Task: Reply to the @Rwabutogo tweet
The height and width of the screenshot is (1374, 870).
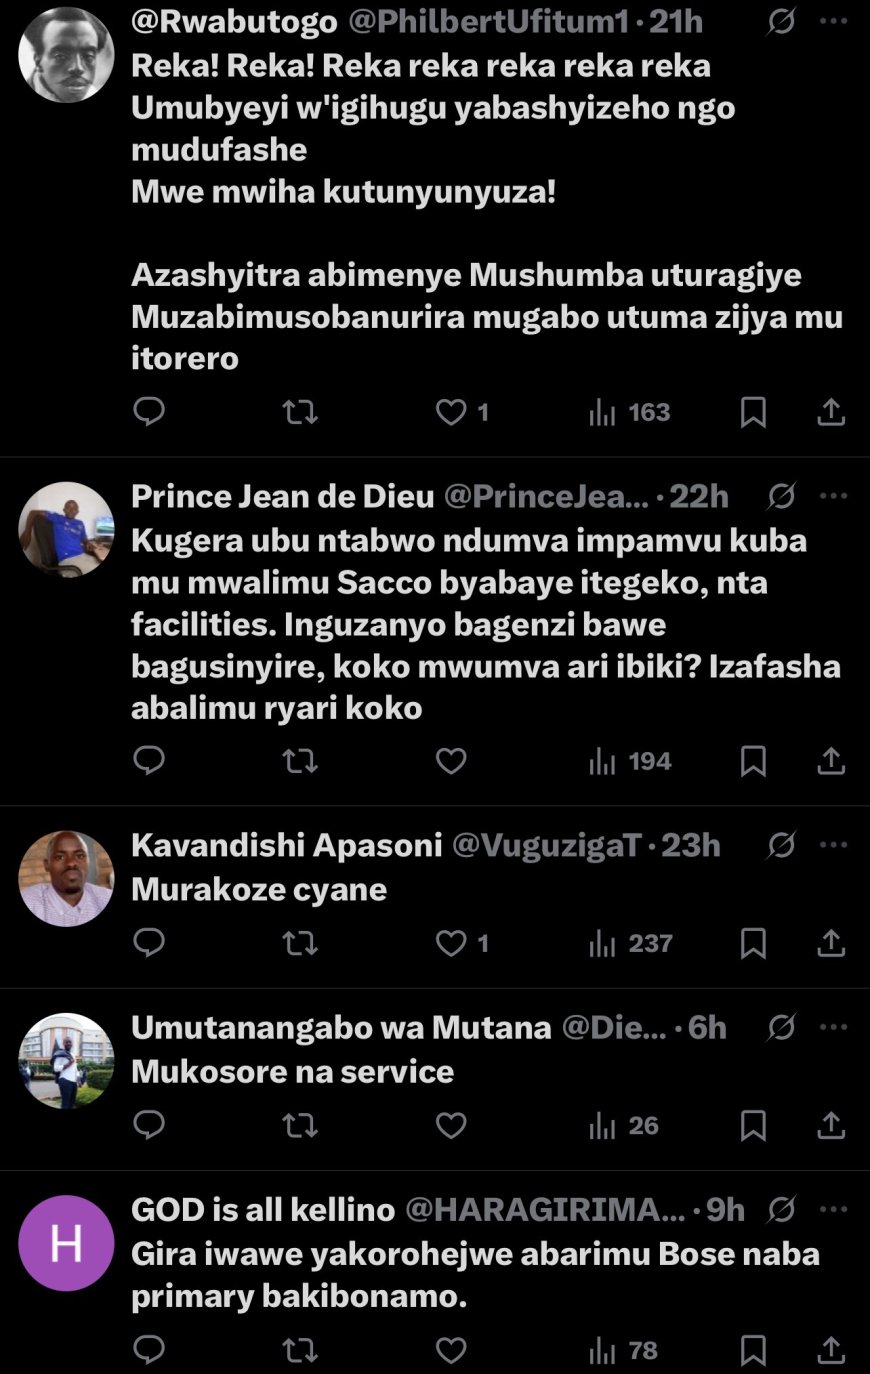Action: [x=149, y=411]
